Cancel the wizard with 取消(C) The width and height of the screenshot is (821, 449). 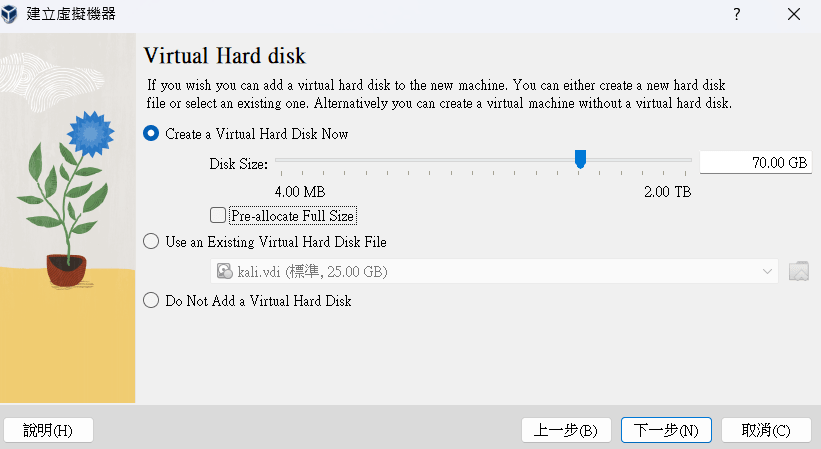pos(766,430)
